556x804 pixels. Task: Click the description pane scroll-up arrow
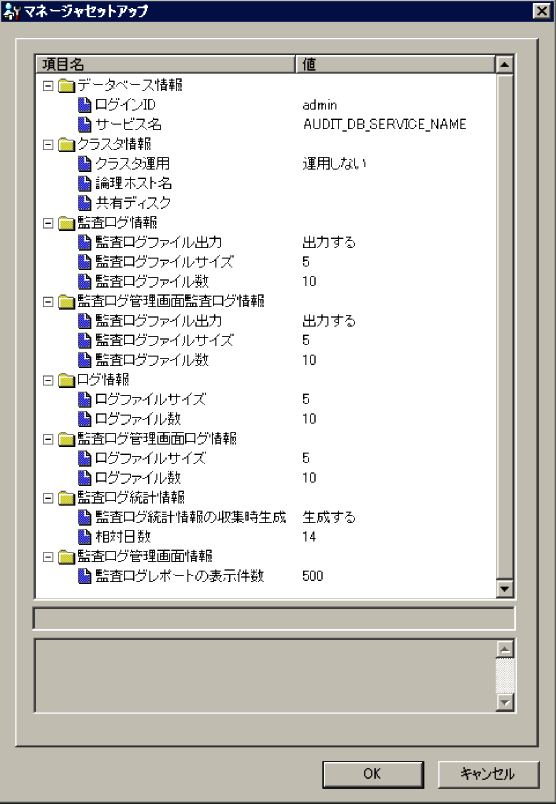(x=505, y=649)
